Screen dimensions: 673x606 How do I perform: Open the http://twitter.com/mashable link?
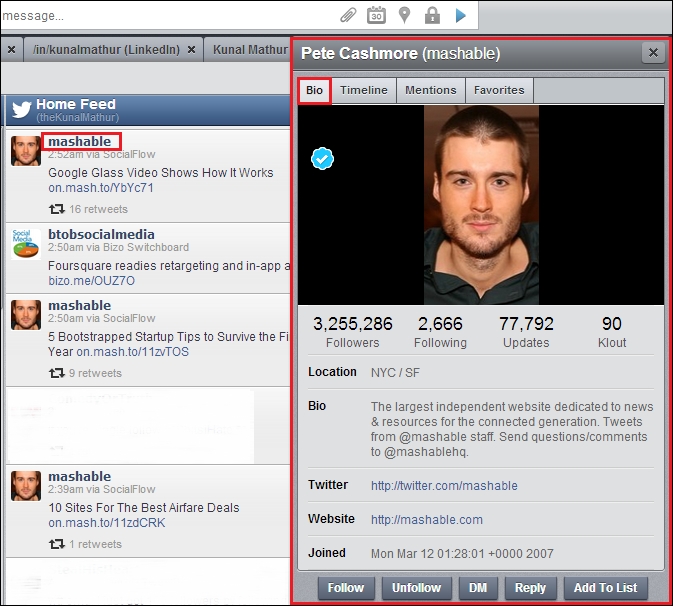point(444,486)
